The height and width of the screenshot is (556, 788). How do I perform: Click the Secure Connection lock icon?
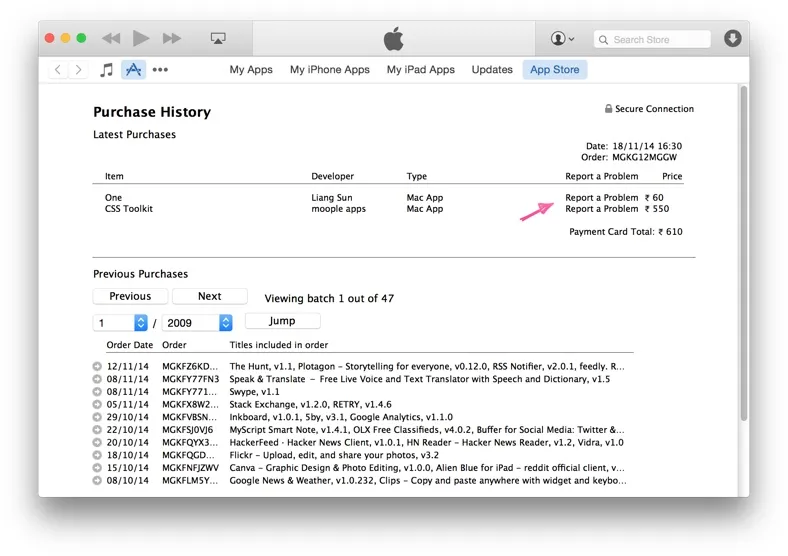tap(608, 109)
